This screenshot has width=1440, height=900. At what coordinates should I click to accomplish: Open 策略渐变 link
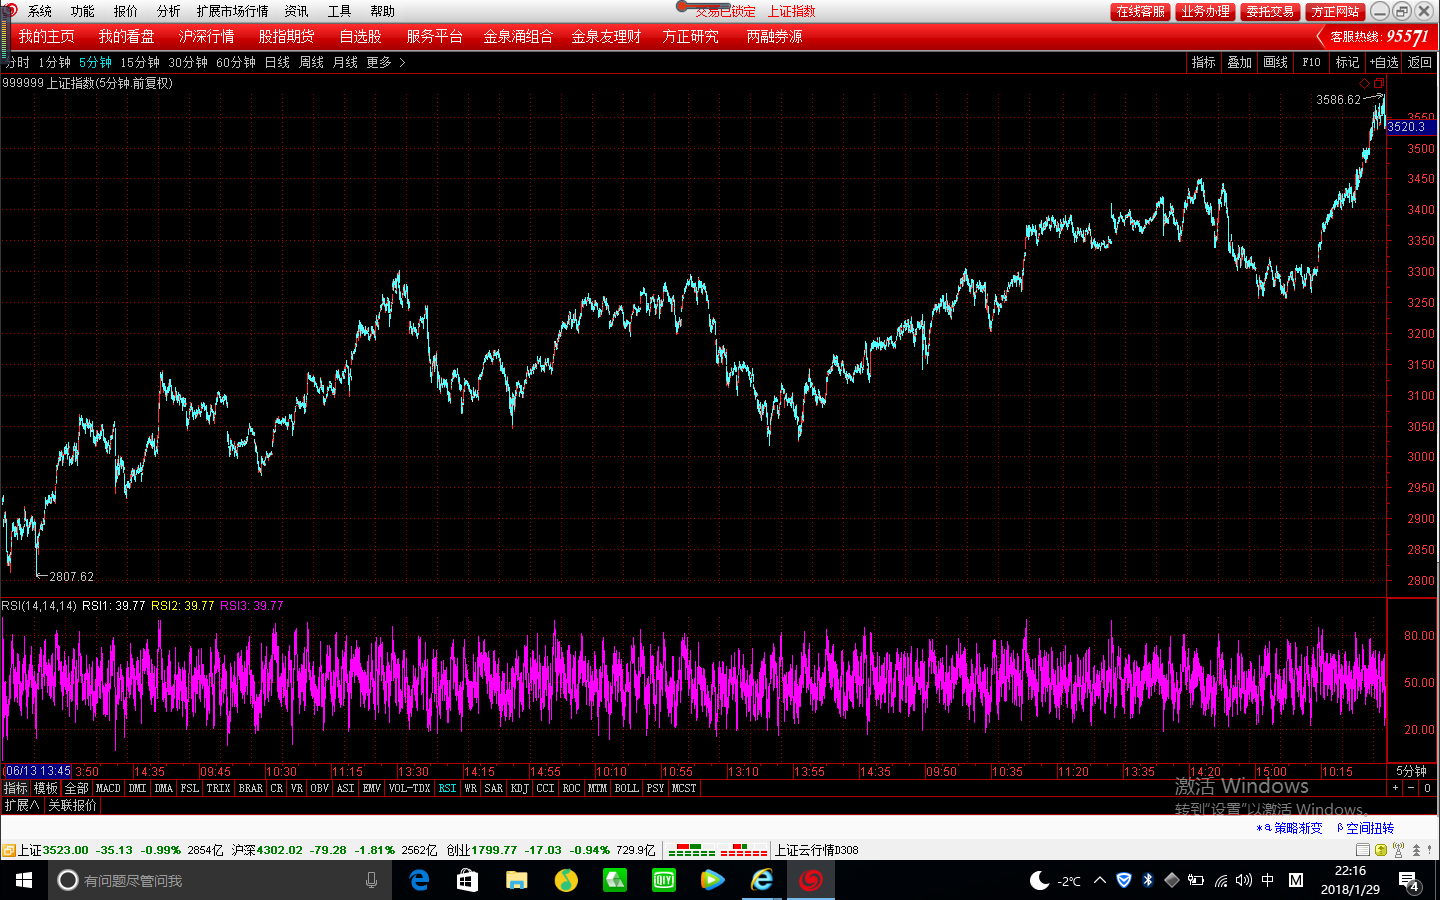point(1297,828)
